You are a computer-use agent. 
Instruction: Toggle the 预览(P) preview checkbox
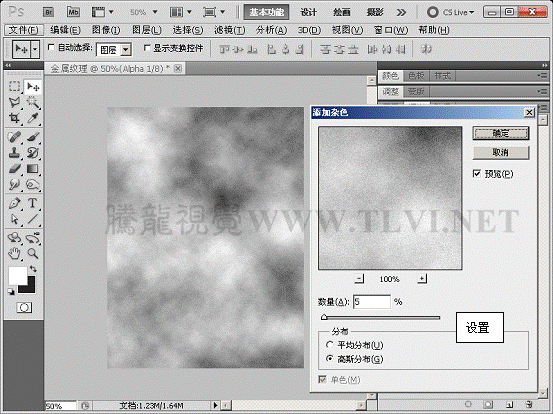coord(476,173)
